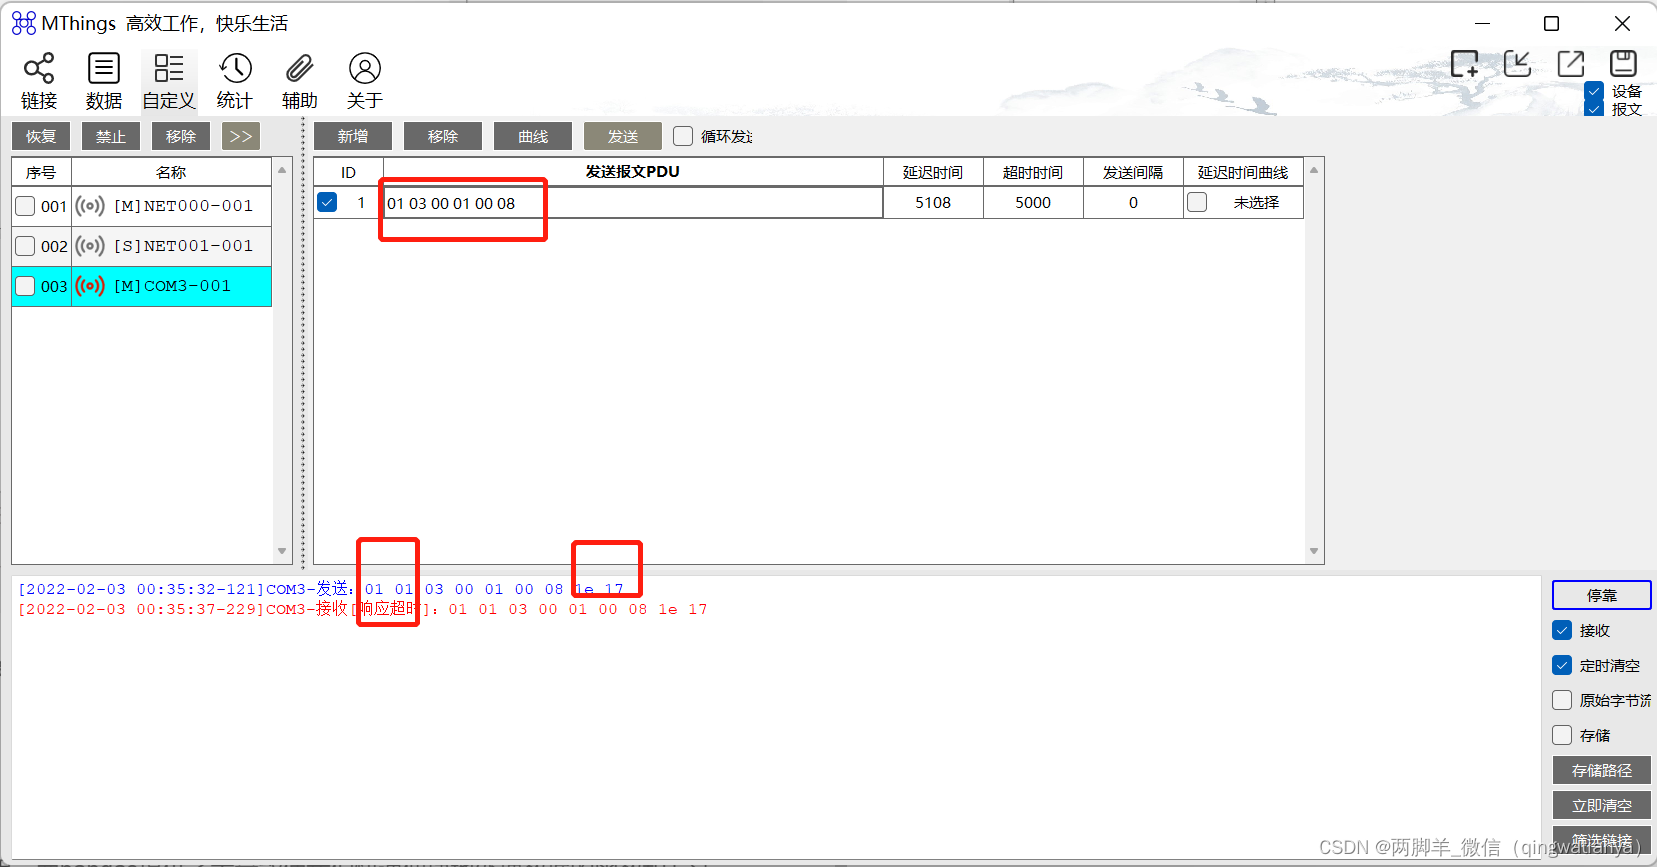Click the 发送报文PDU column header
Image resolution: width=1657 pixels, height=867 pixels.
tap(633, 172)
